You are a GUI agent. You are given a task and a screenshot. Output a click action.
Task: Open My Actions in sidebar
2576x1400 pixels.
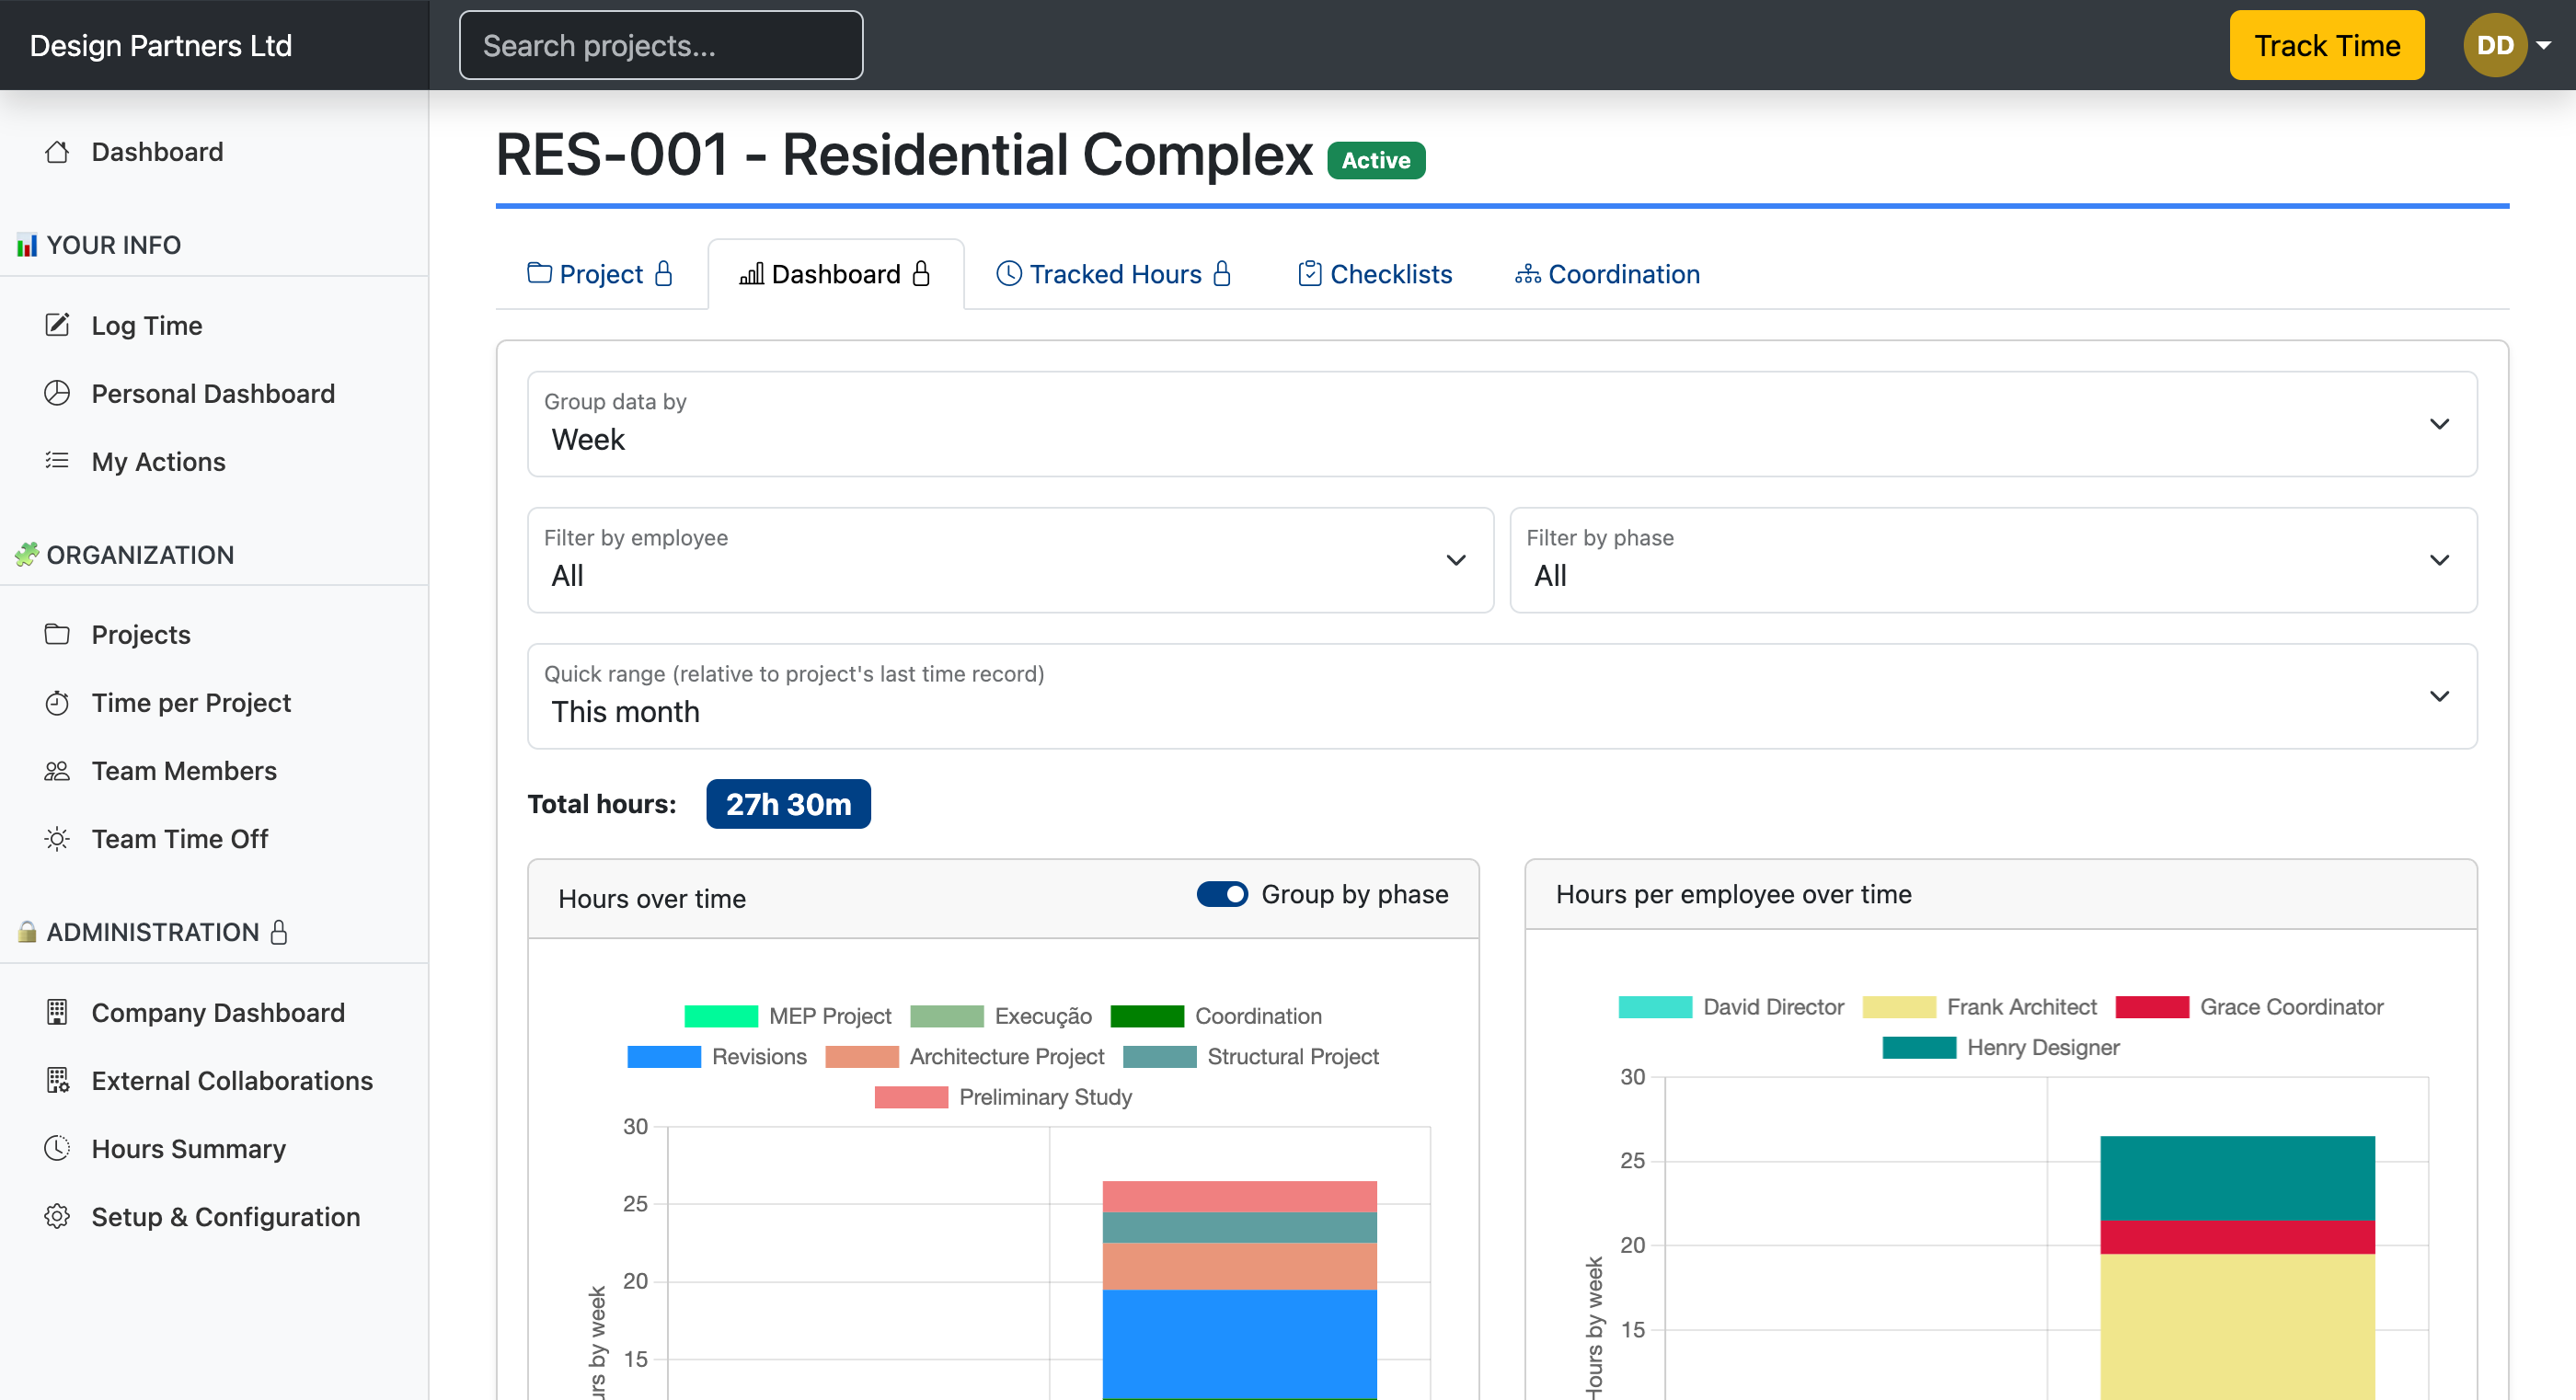pos(159,461)
